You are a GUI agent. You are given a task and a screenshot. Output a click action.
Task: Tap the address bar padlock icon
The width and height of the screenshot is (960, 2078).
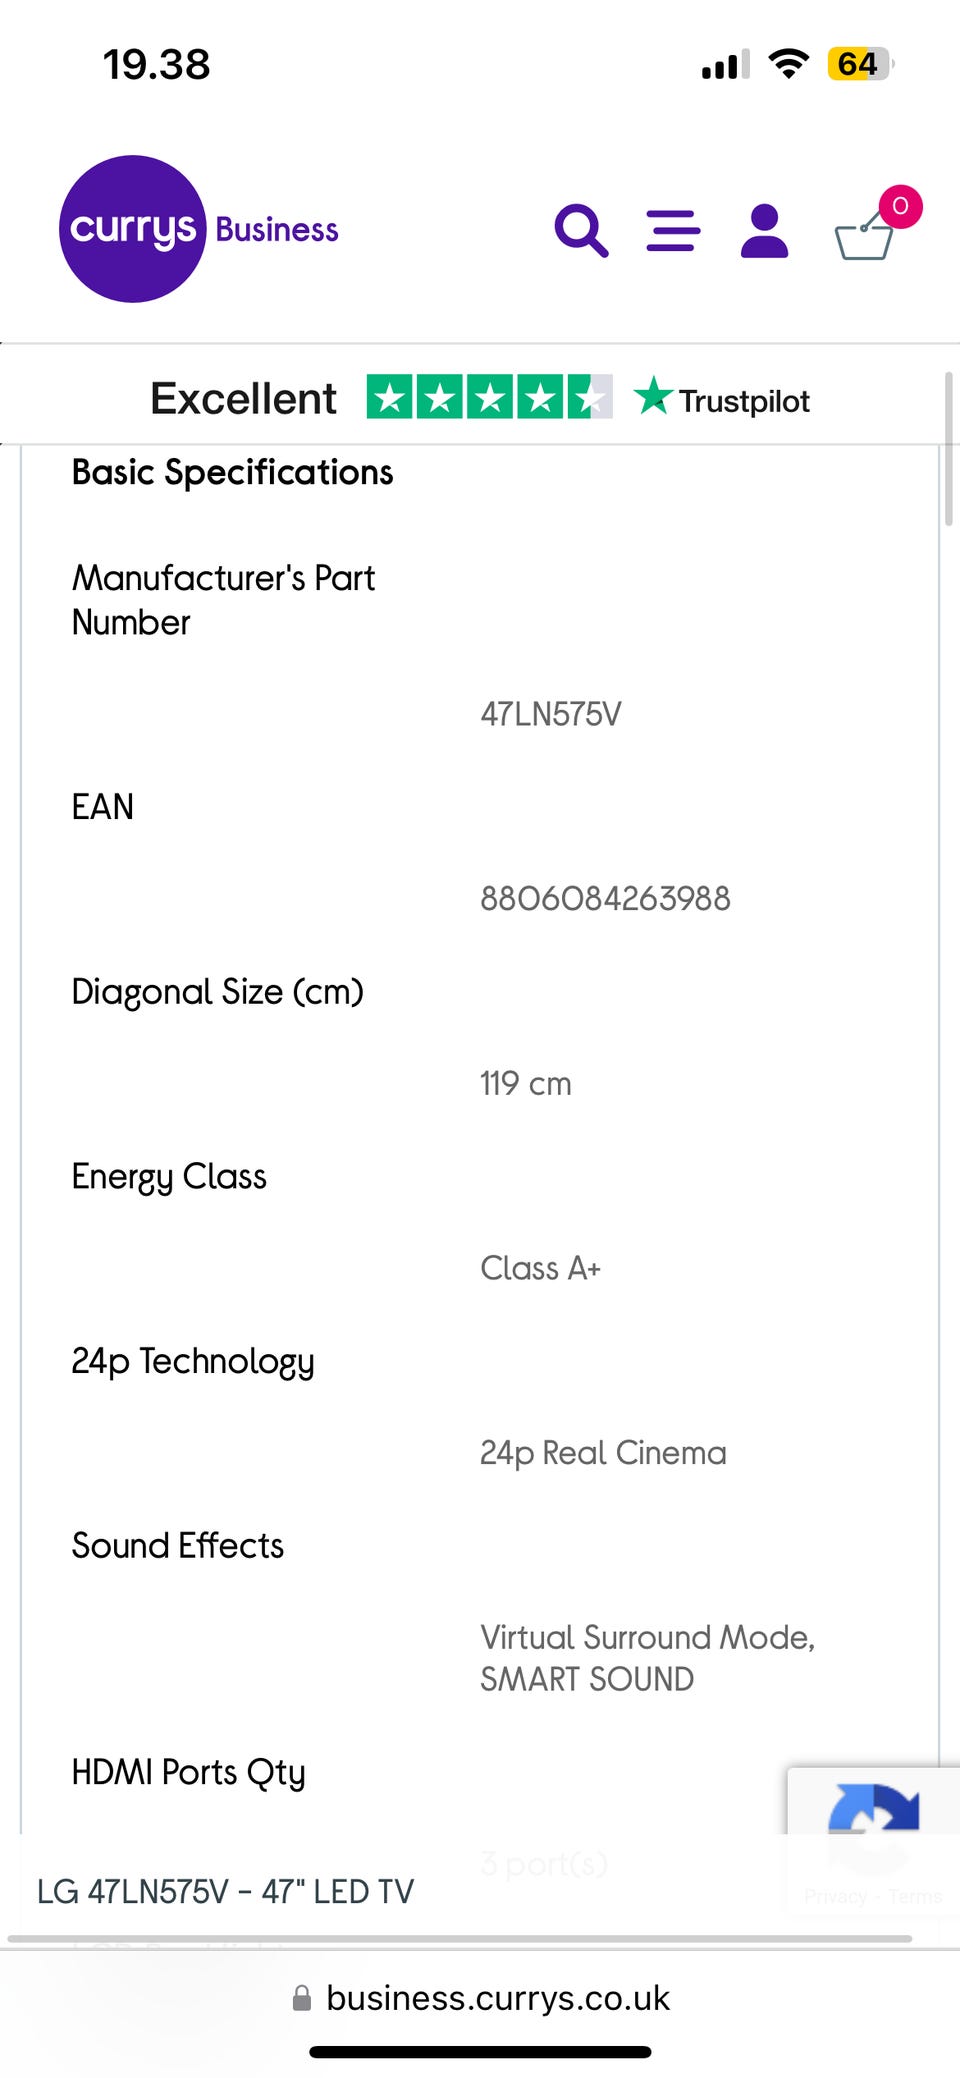301,1998
